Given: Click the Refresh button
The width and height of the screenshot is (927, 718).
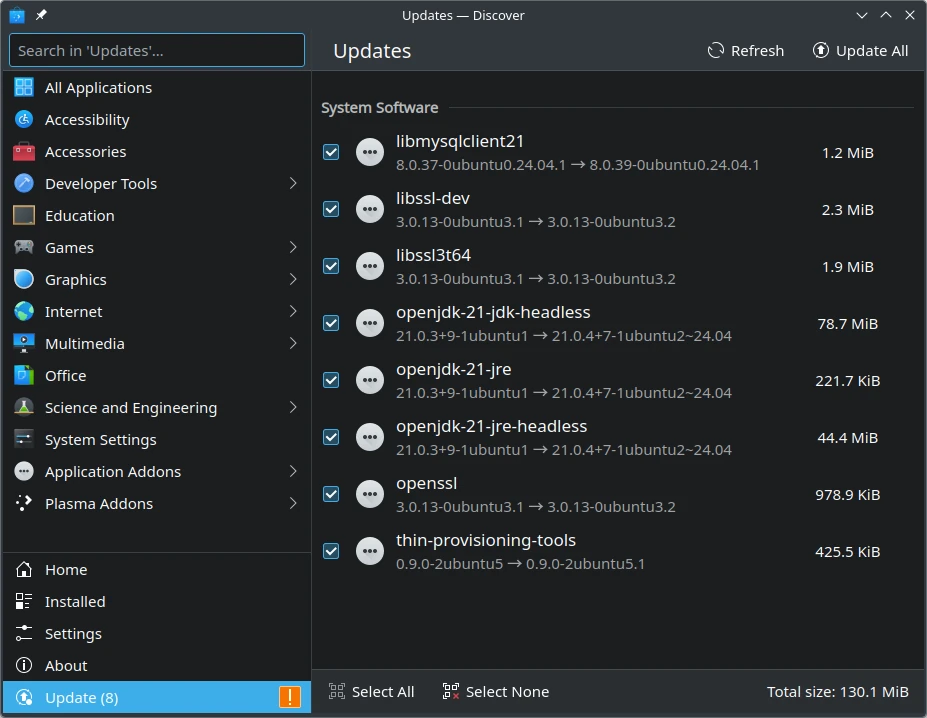Looking at the screenshot, I should pyautogui.click(x=746, y=51).
